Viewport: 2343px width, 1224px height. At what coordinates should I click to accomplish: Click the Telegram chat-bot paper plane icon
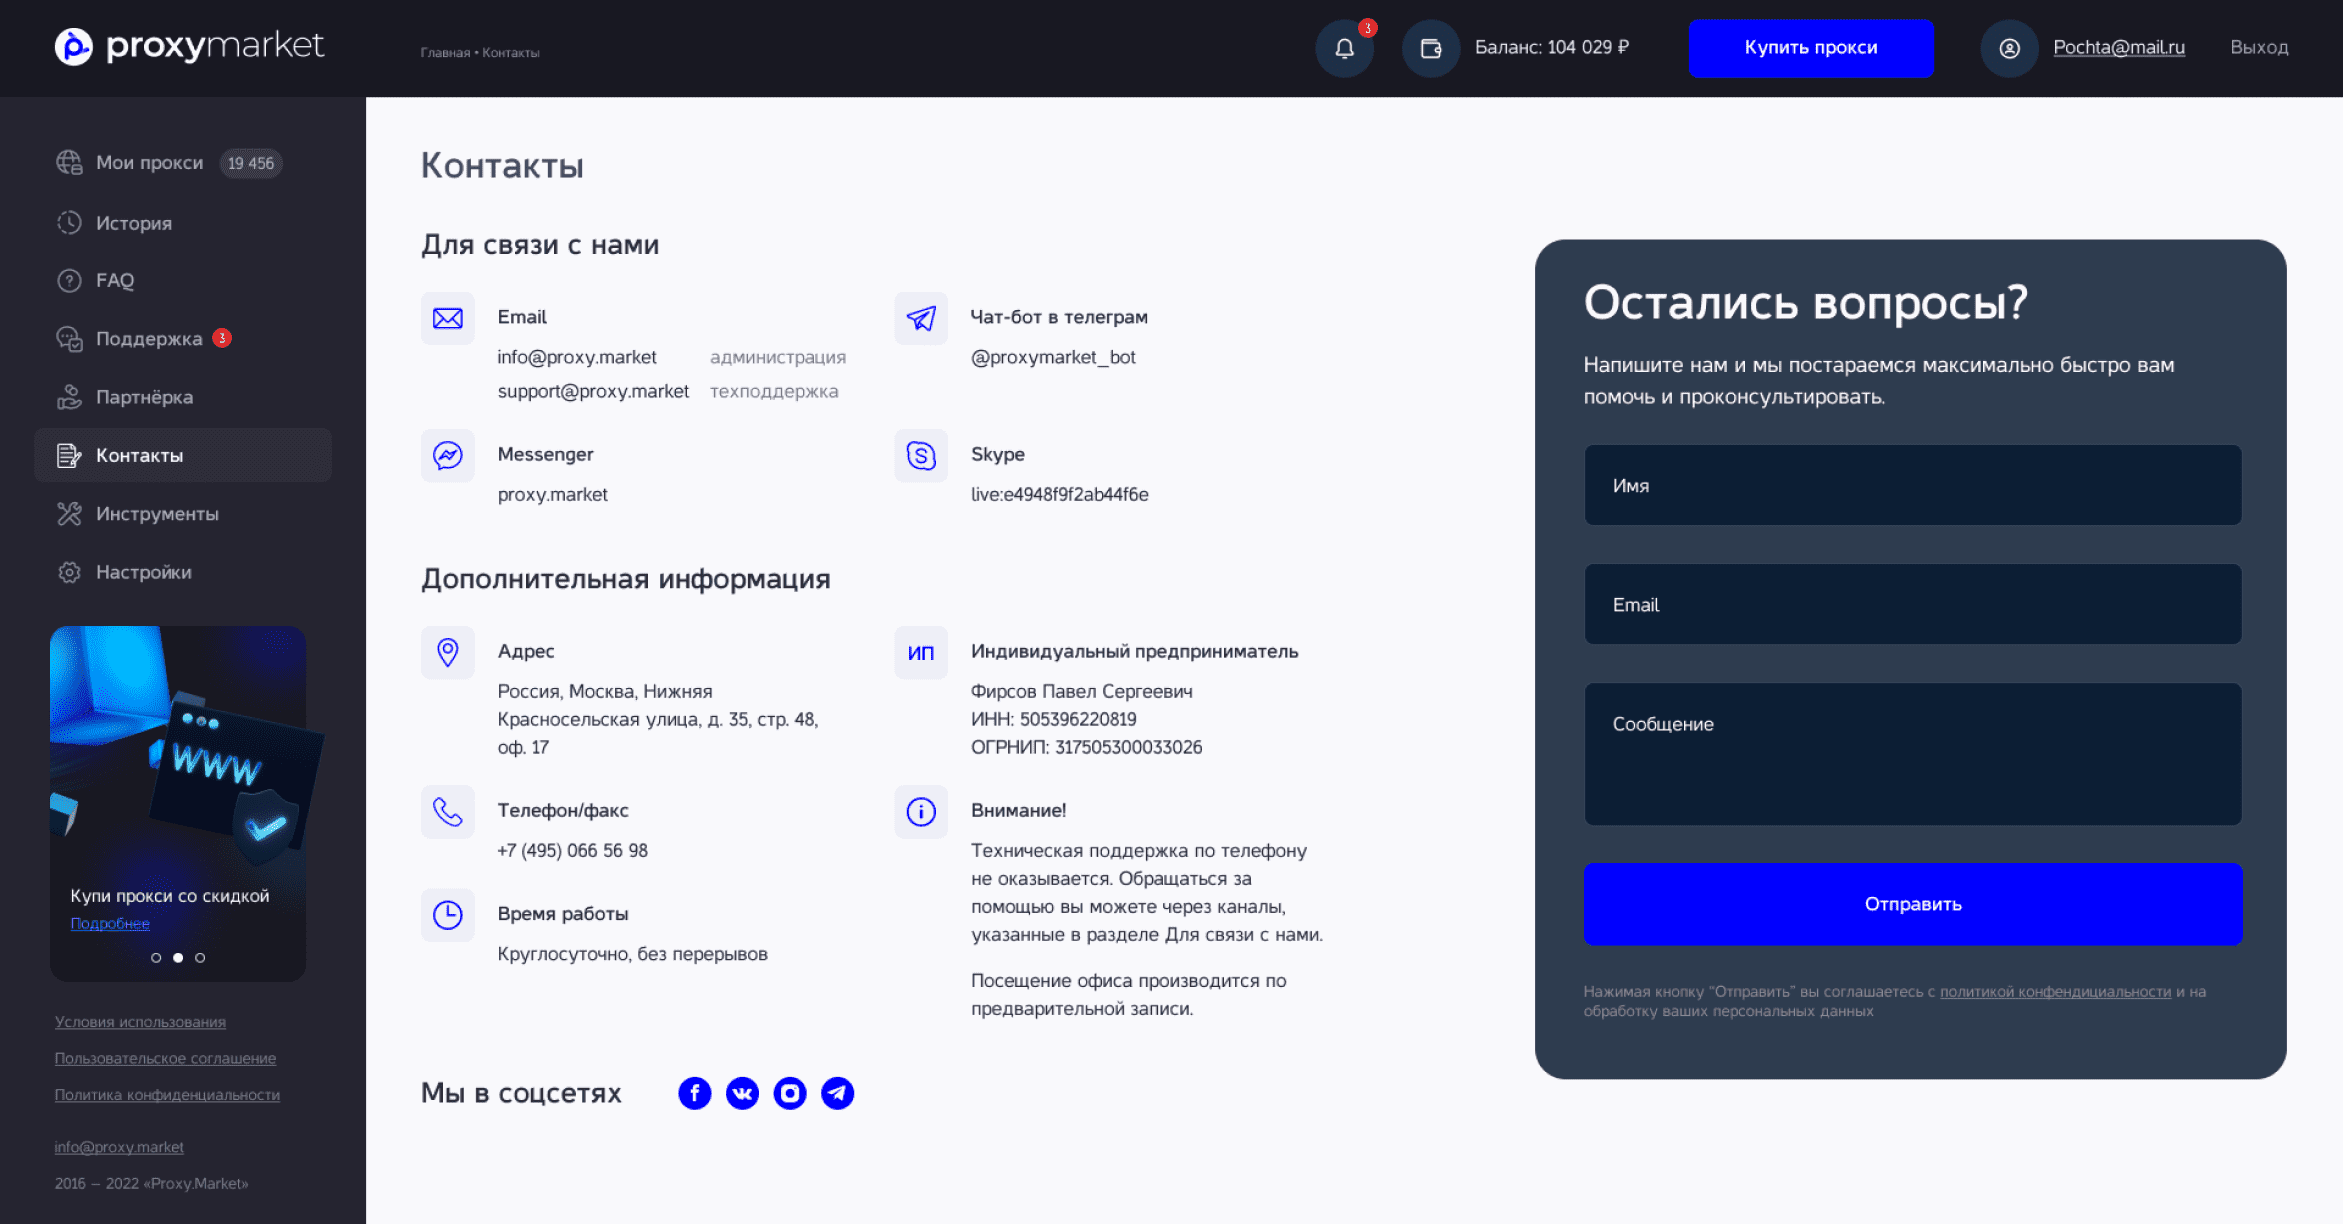point(921,318)
